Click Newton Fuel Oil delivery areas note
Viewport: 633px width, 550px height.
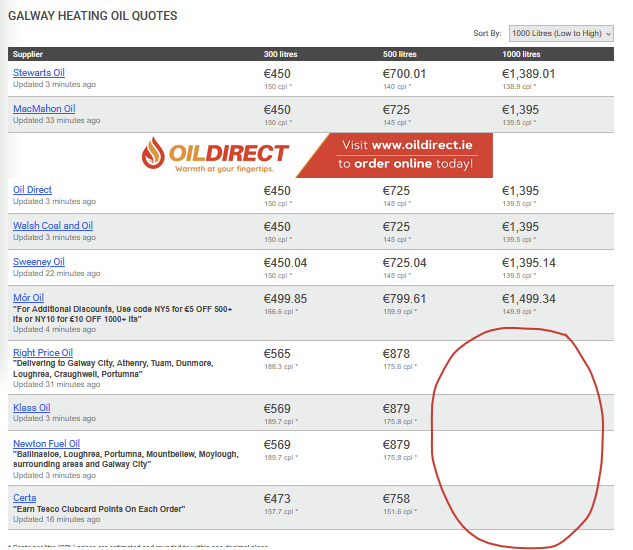point(126,459)
